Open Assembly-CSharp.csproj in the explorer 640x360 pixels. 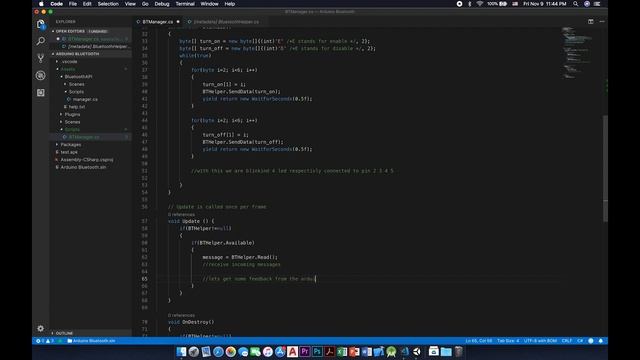87,160
